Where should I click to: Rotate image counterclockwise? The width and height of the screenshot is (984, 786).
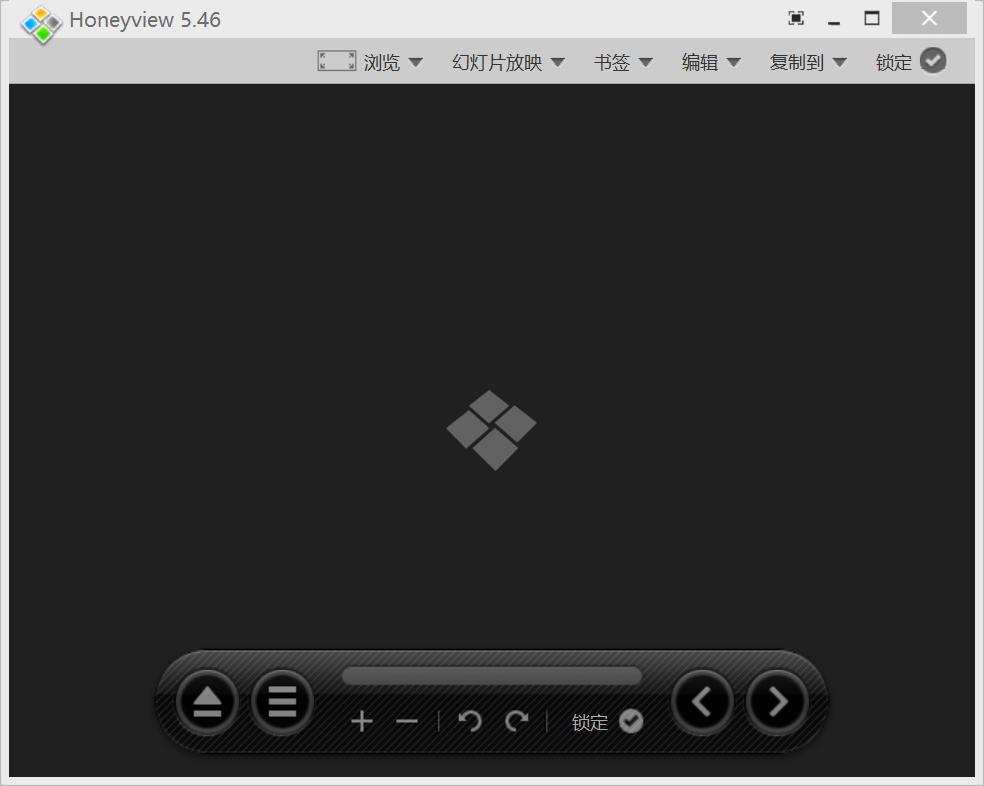click(x=470, y=721)
